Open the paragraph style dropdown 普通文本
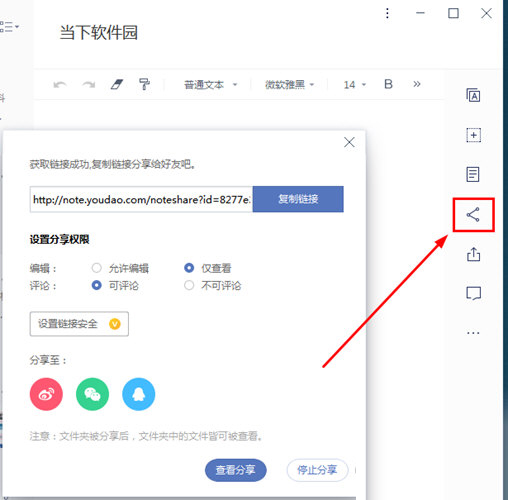The height and width of the screenshot is (500, 508). pos(210,85)
